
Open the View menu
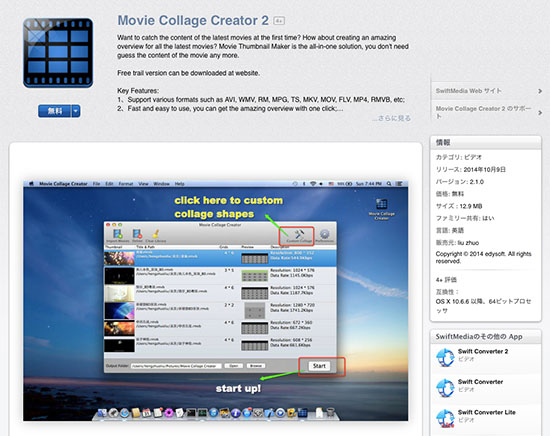point(143,184)
